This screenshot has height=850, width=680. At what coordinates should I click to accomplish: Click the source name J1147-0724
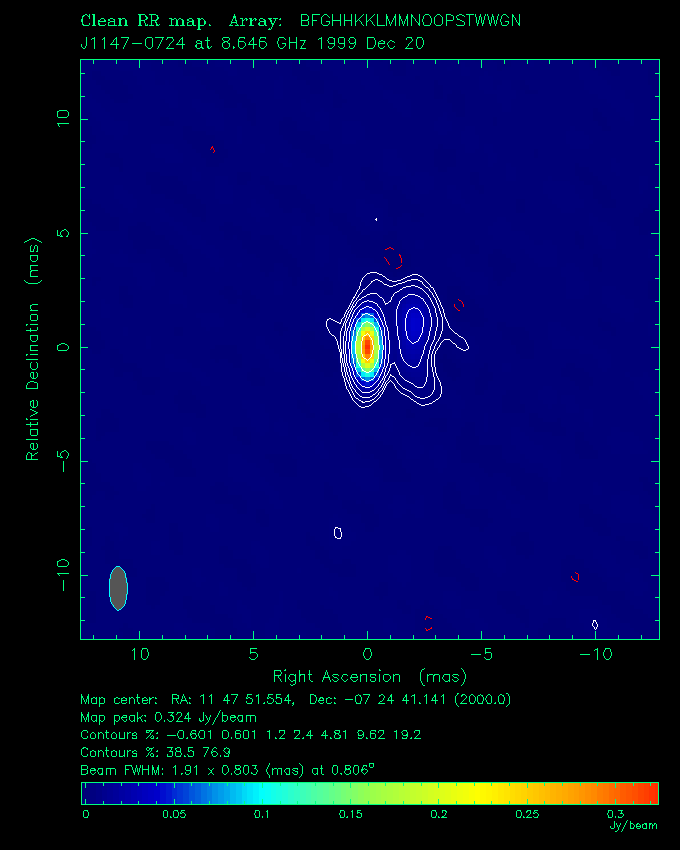(x=133, y=43)
